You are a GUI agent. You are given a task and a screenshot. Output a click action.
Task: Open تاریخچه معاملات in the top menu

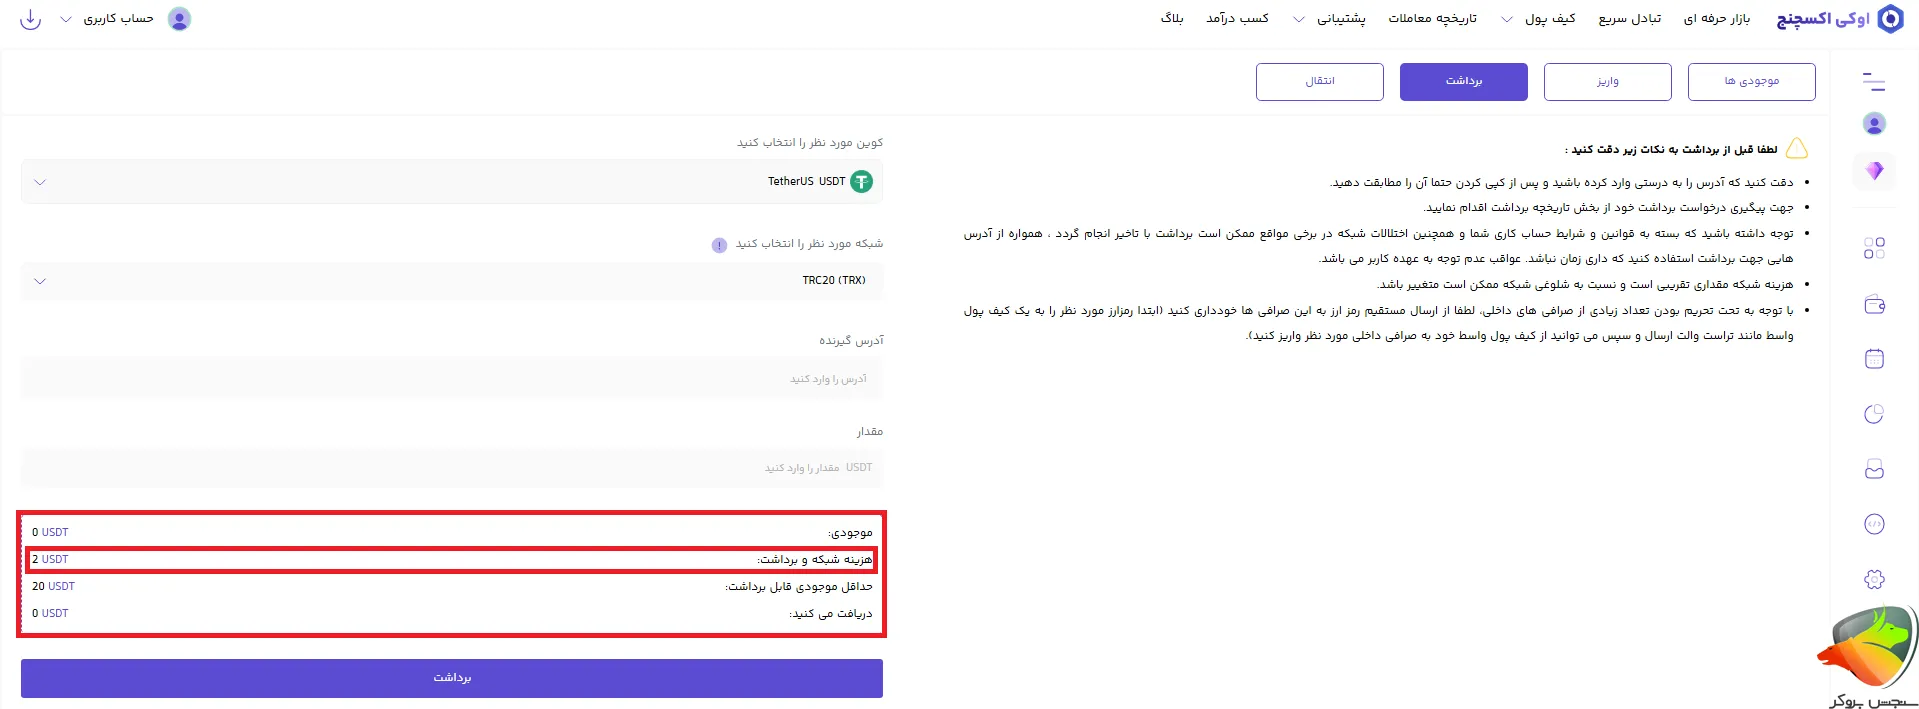(x=1433, y=19)
